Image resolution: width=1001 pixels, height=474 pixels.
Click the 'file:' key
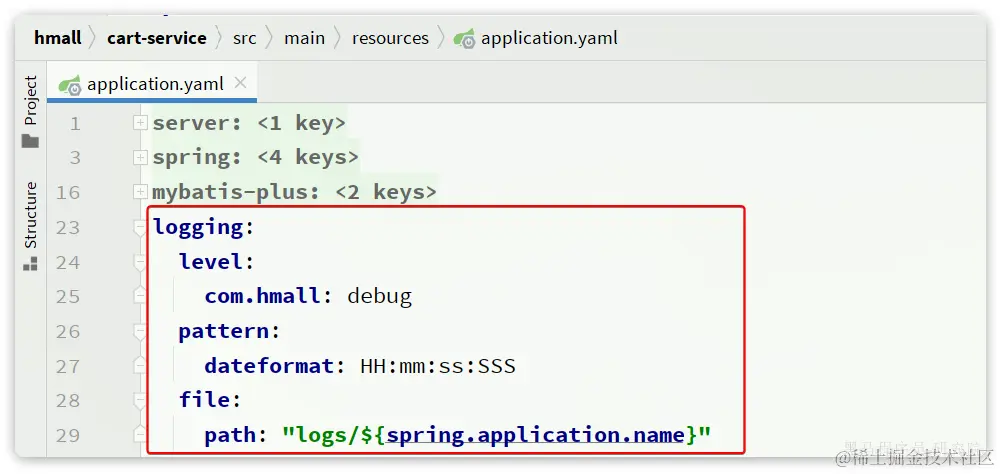(211, 401)
